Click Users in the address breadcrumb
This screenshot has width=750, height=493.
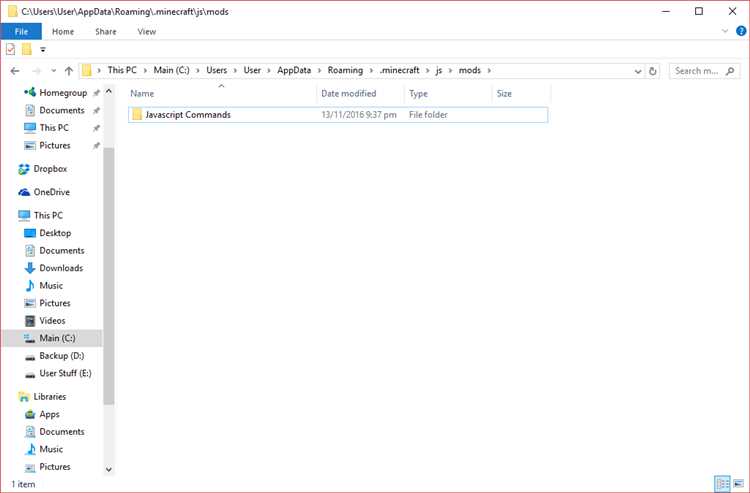click(217, 70)
